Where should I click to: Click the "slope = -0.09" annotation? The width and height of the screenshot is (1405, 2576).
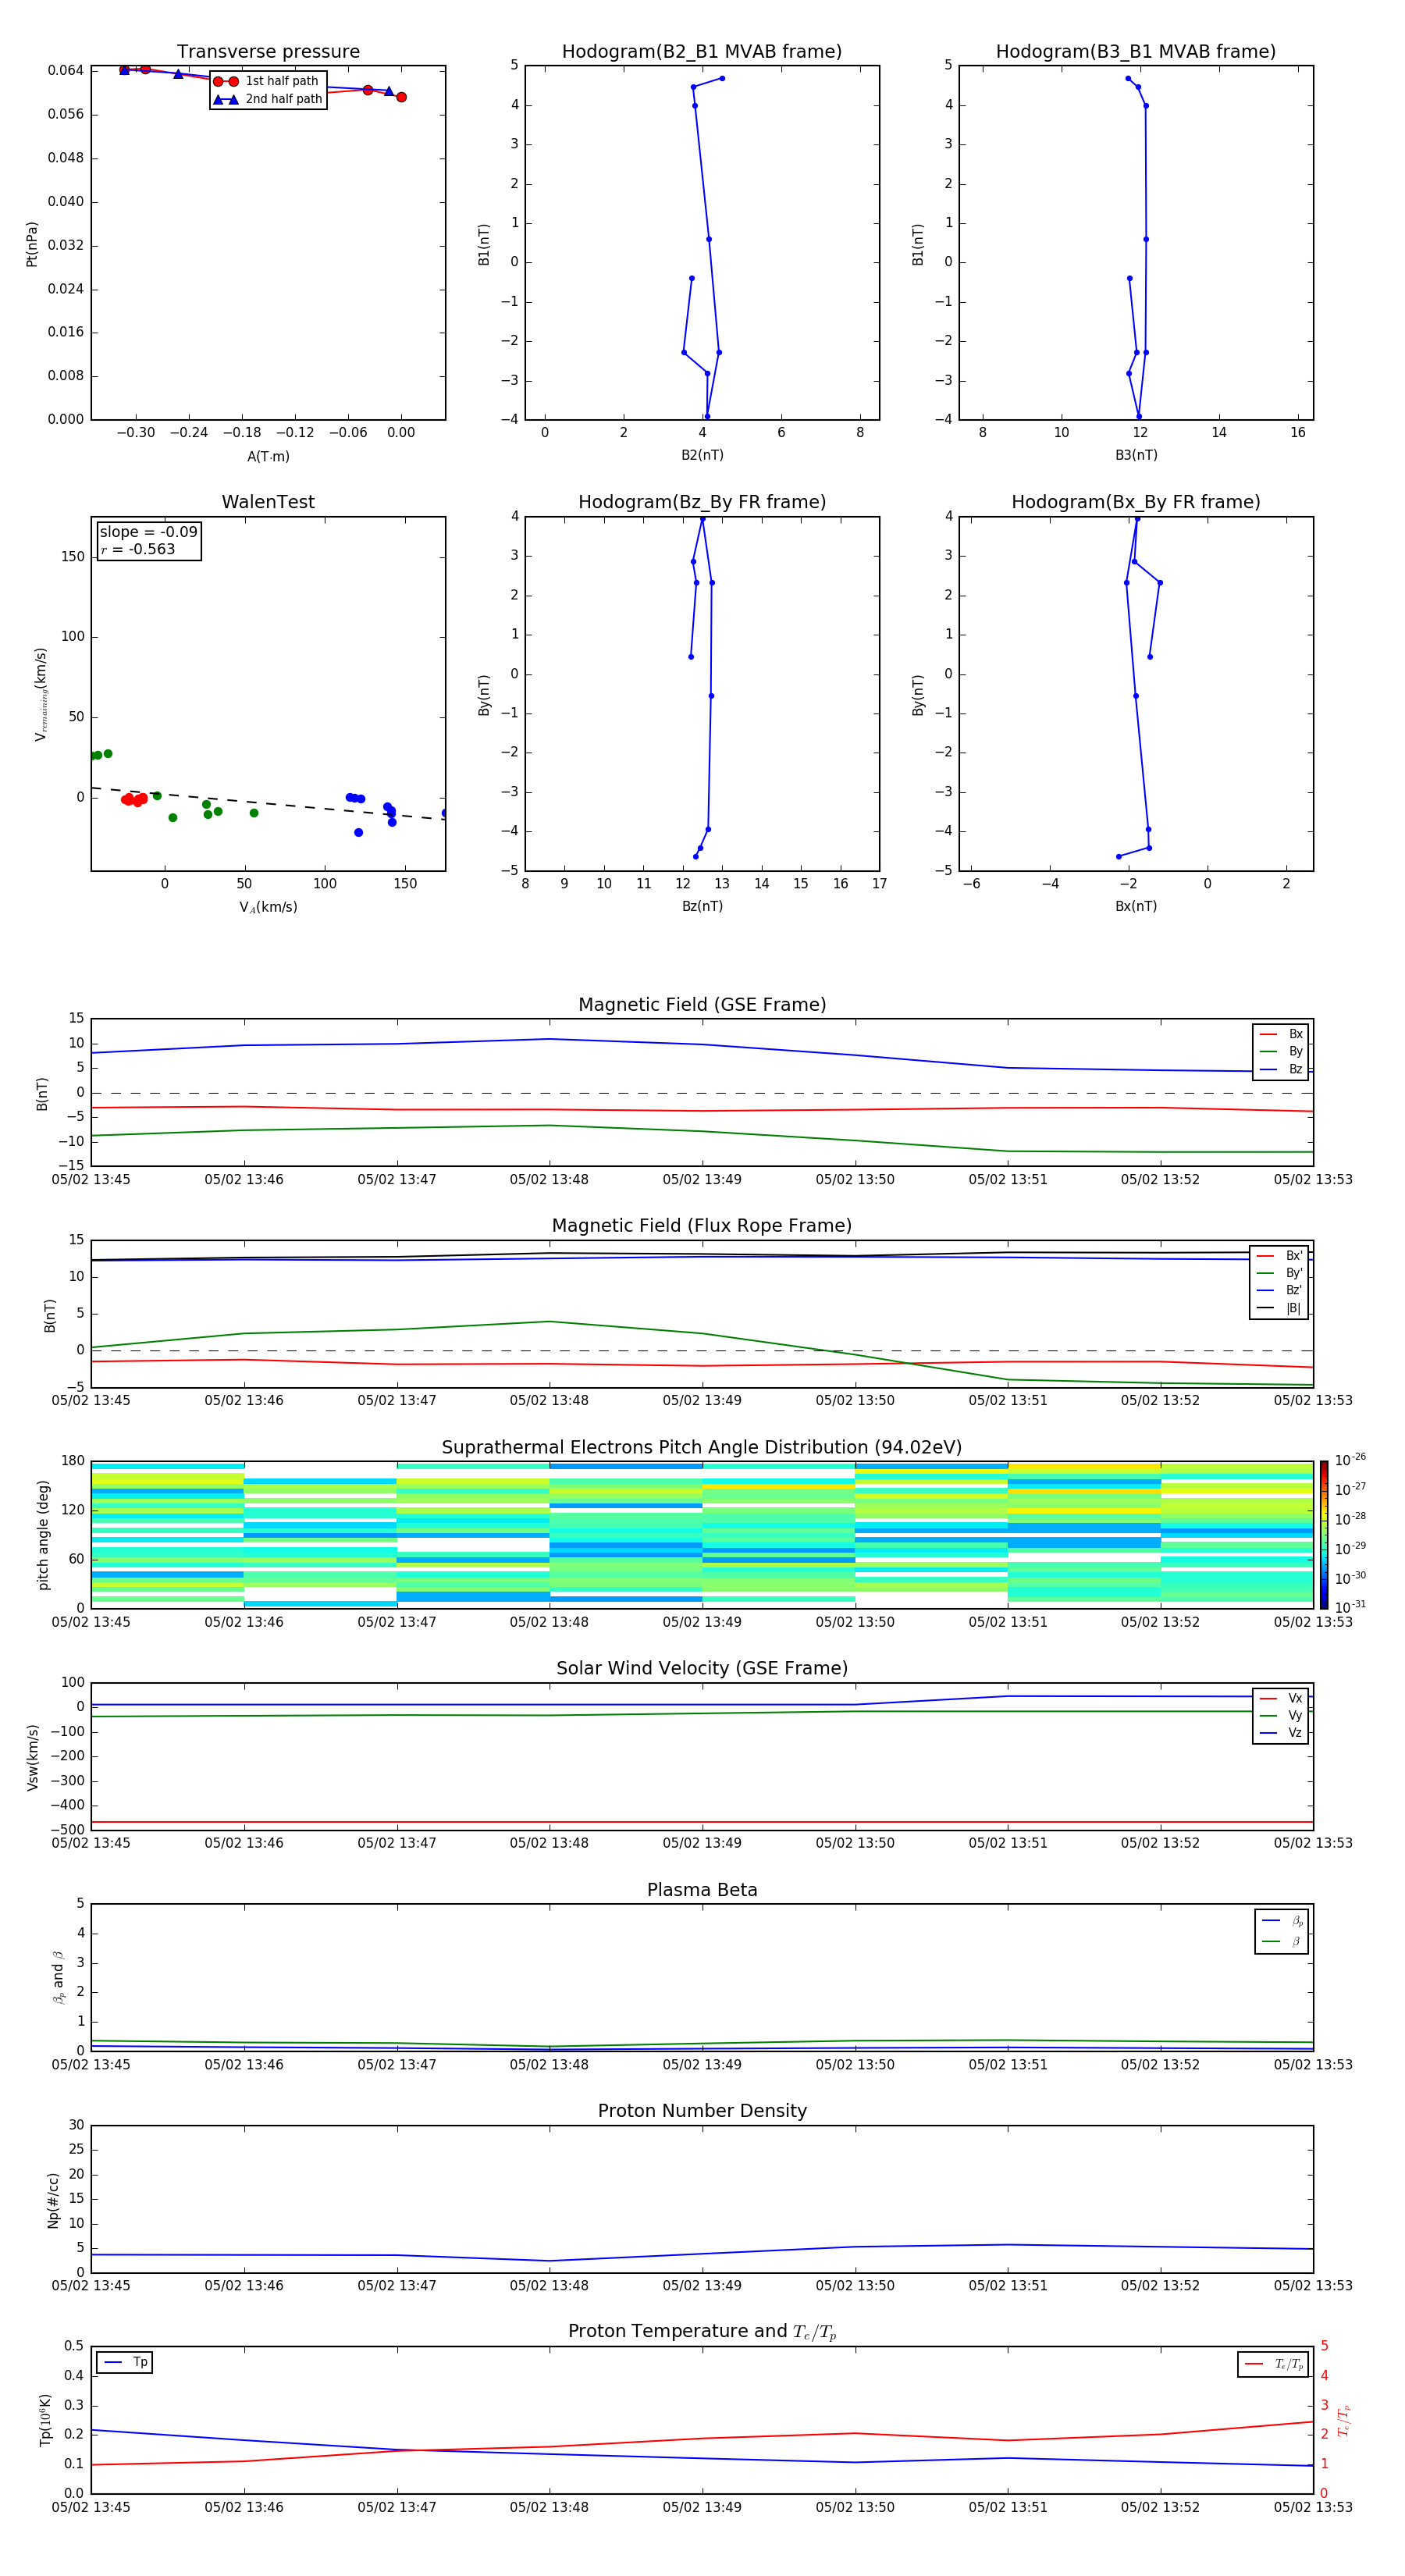(x=149, y=532)
